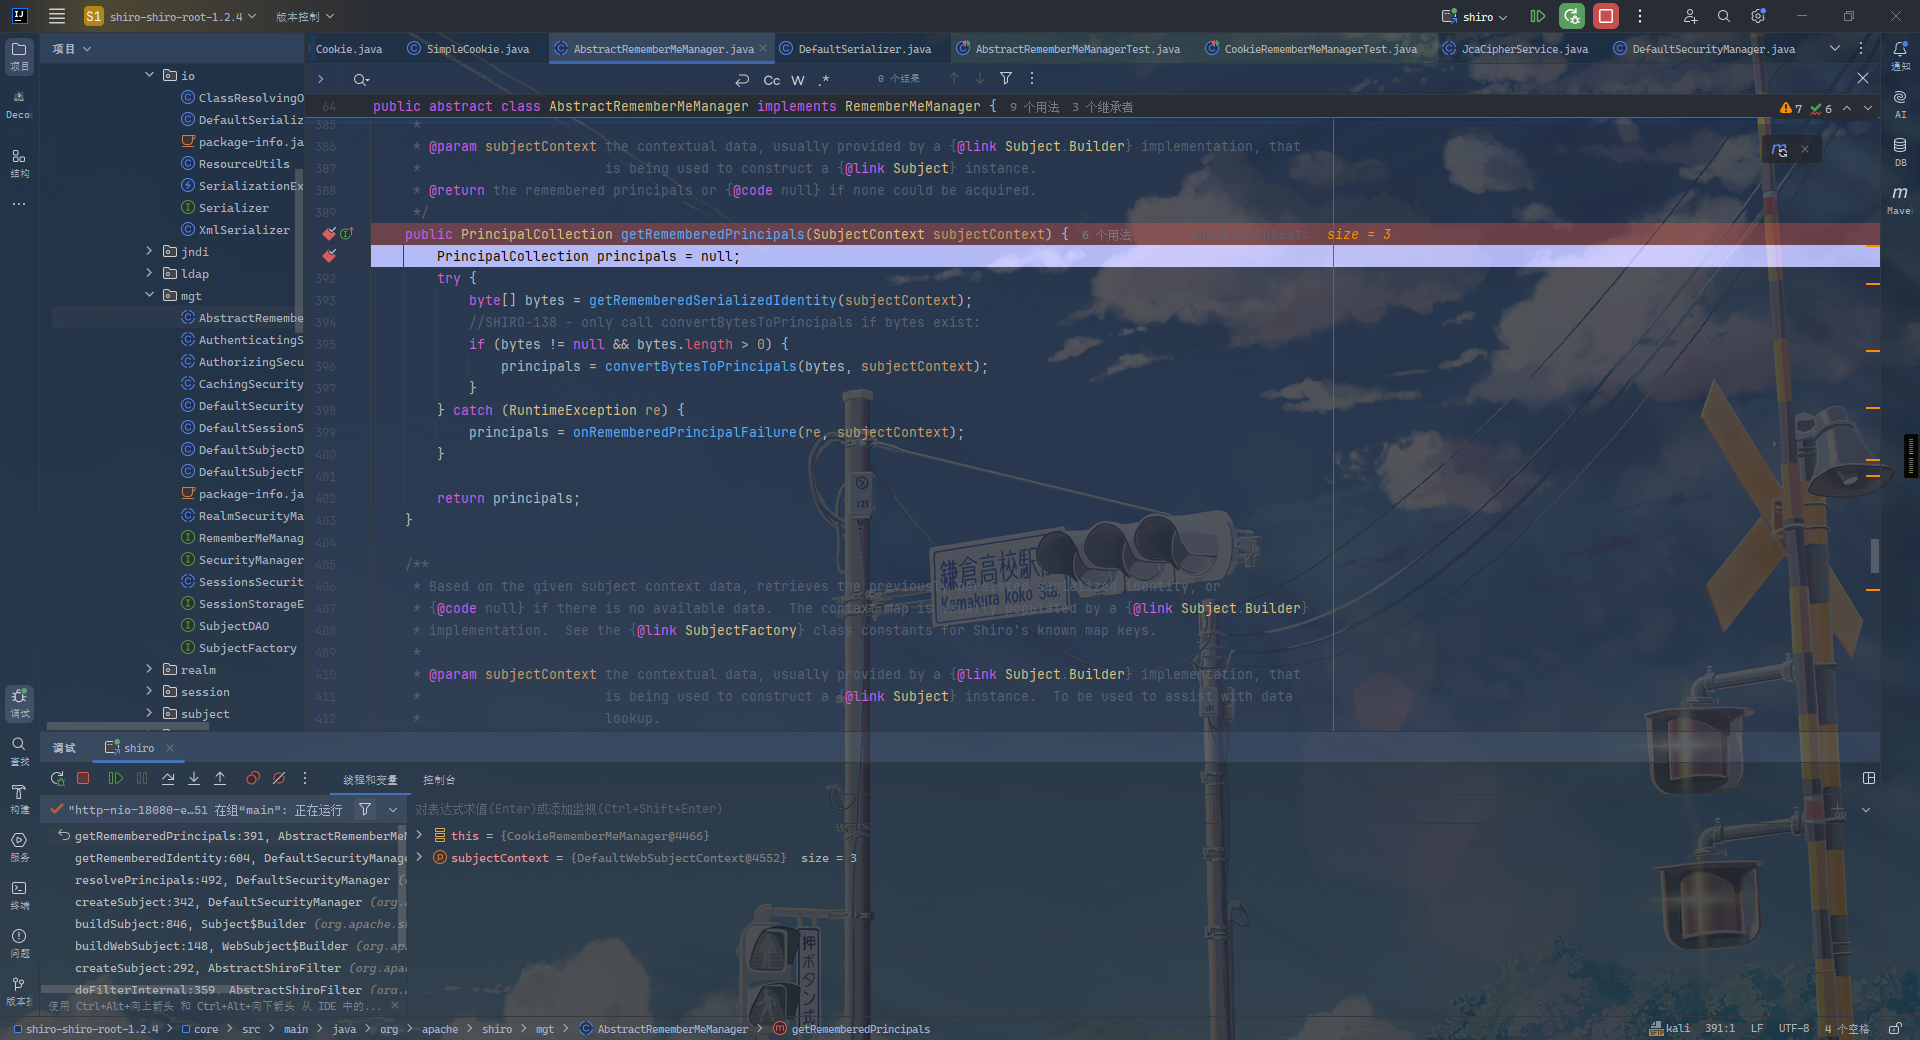Screen dimensions: 1920x1040
Task: Expand the subjectContext variable node
Action: [419, 857]
